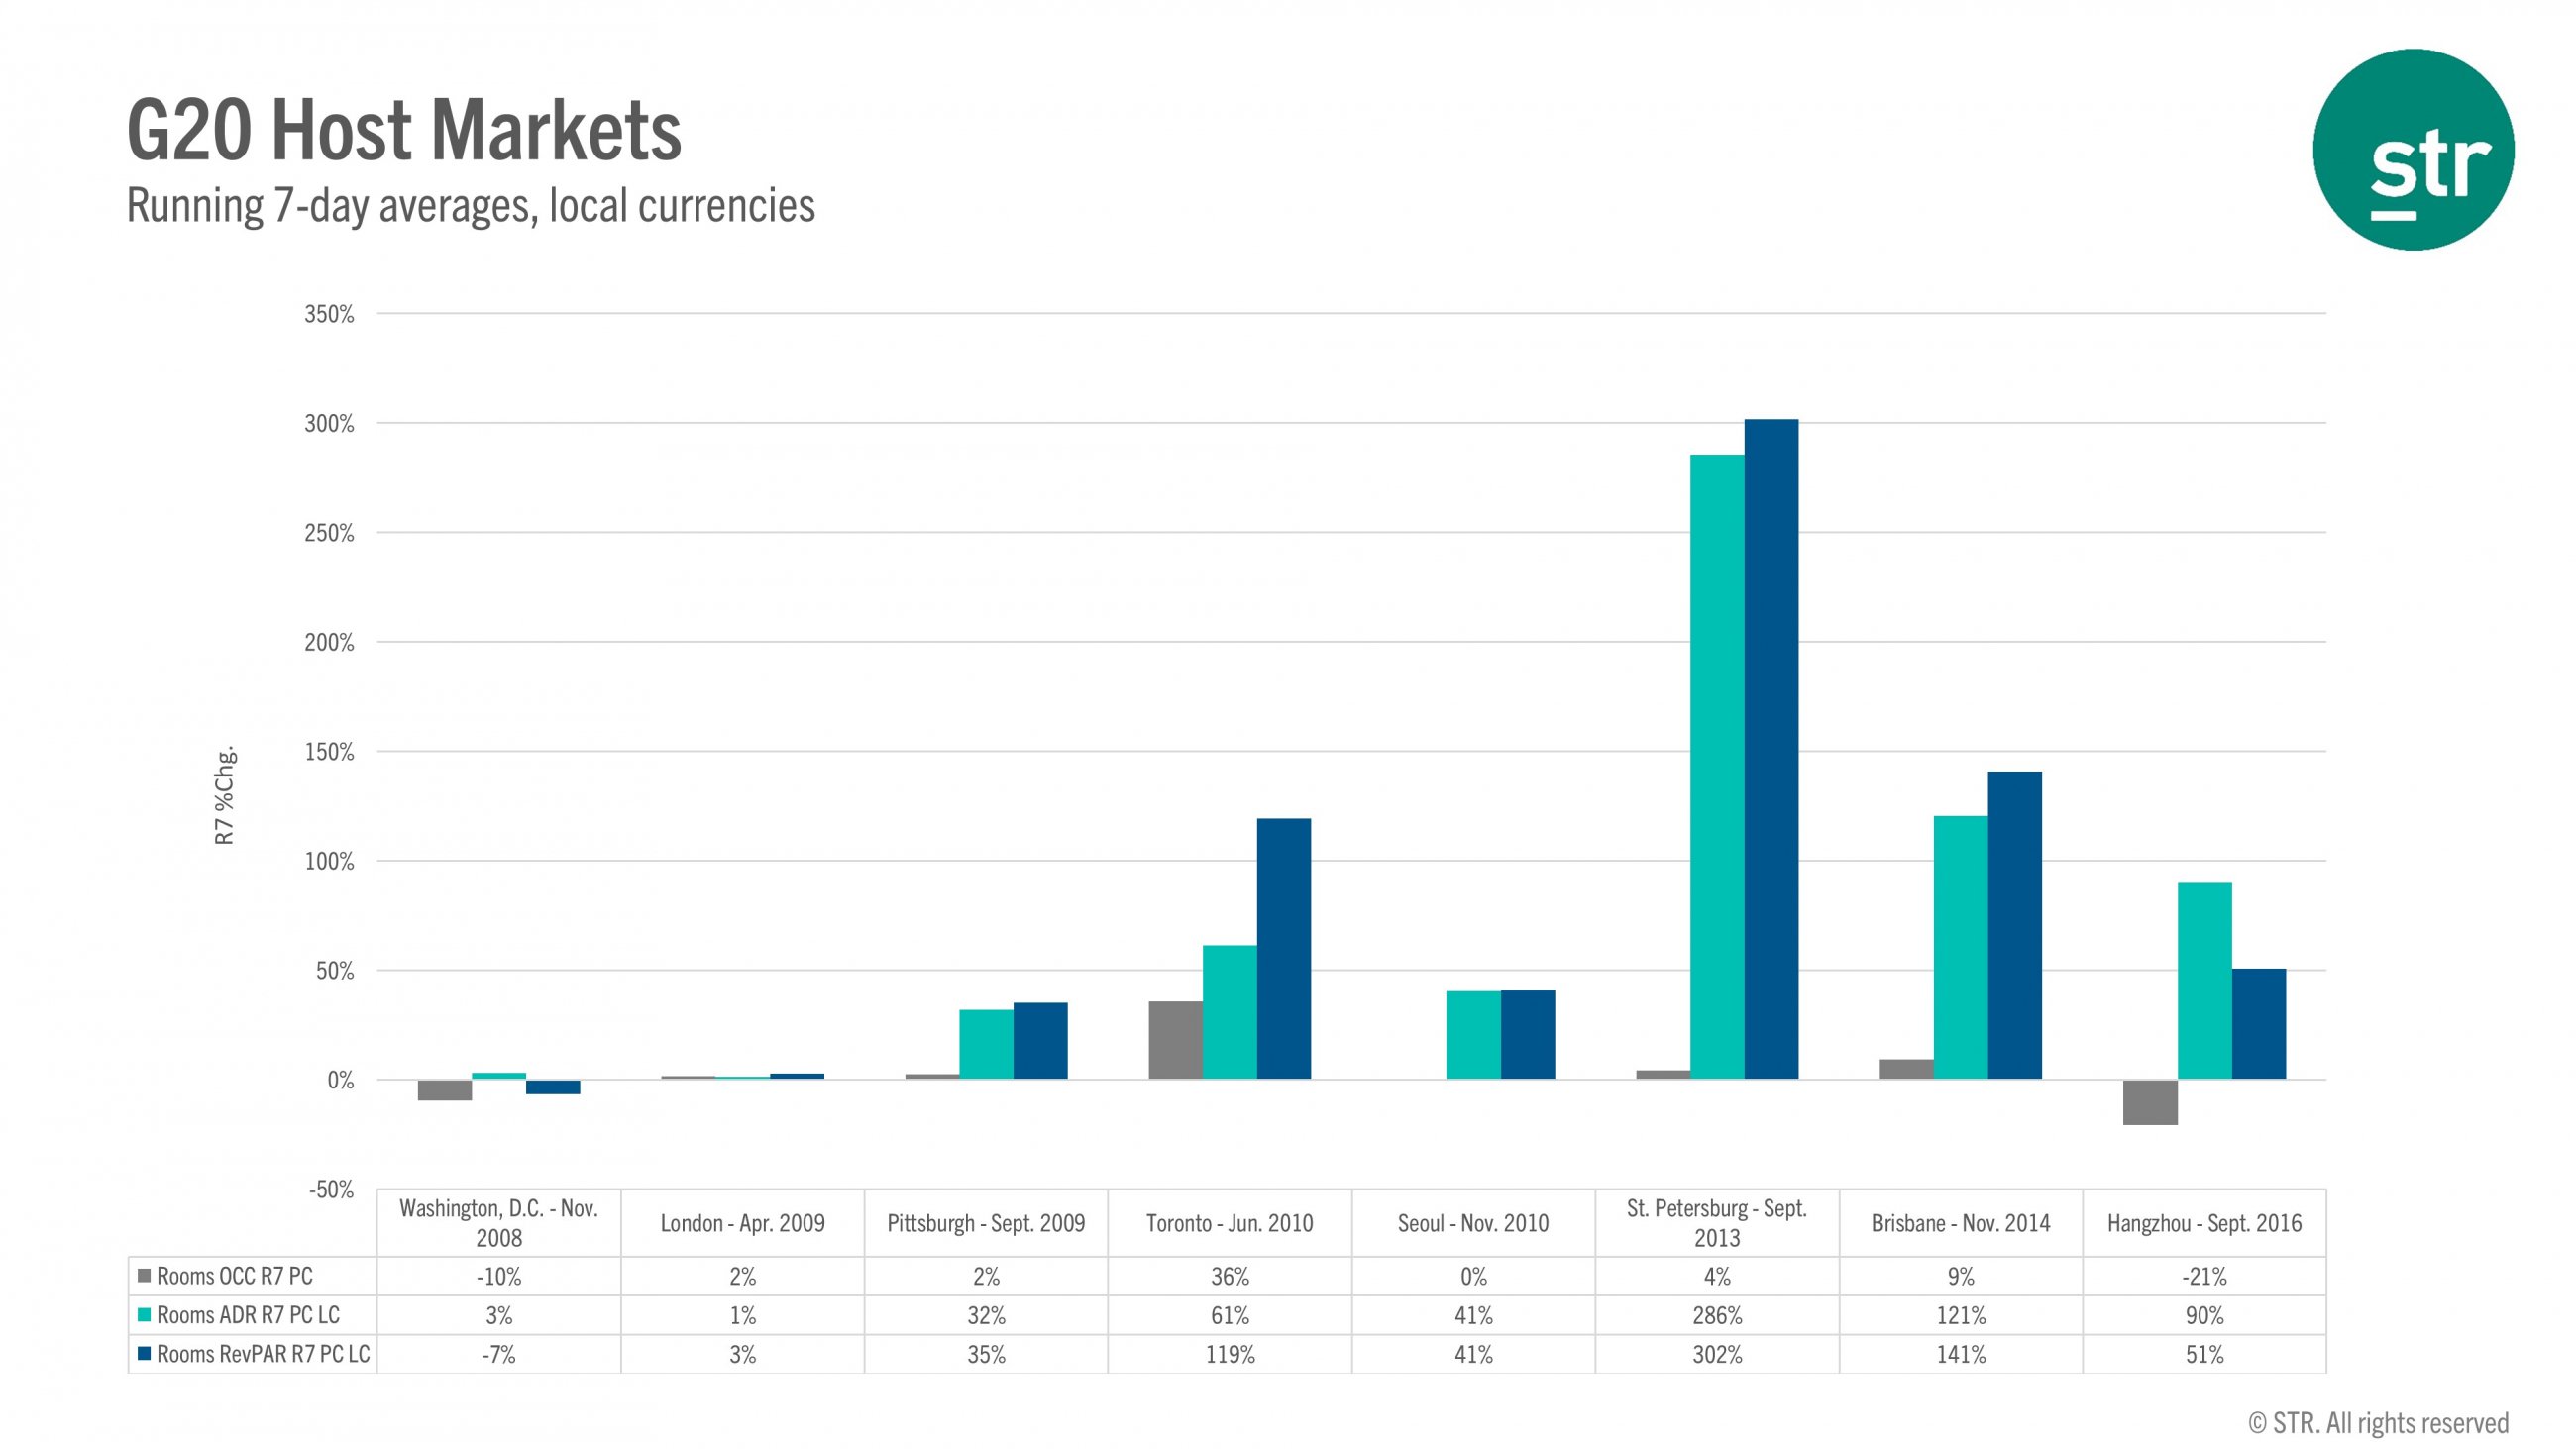Click the G20 Host Markets title
This screenshot has height=1449, width=2576.
tap(404, 130)
